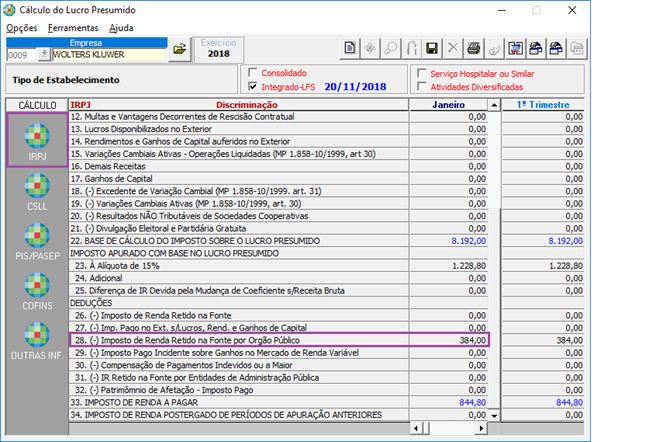Click the company code field 0009
This screenshot has width=670, height=442.
(22, 55)
